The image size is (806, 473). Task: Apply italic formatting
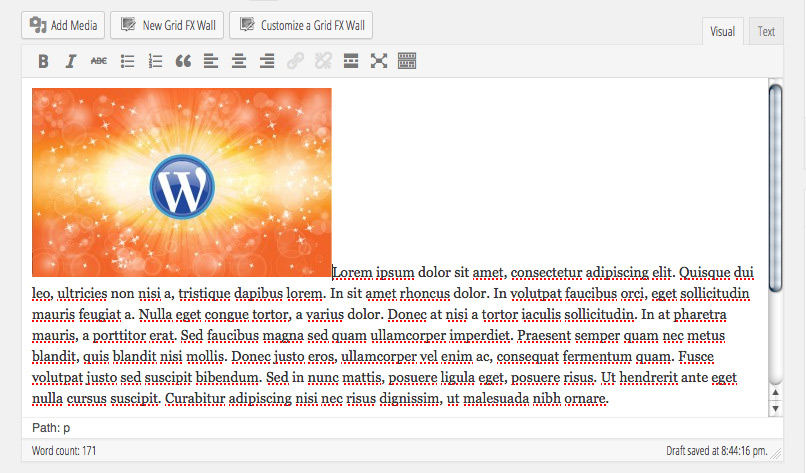point(71,61)
